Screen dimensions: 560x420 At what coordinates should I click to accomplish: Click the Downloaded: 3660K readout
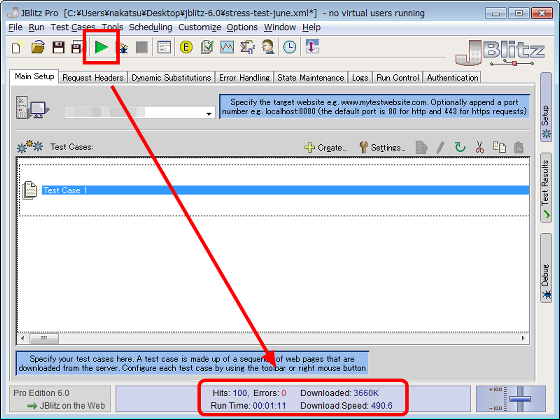click(339, 393)
